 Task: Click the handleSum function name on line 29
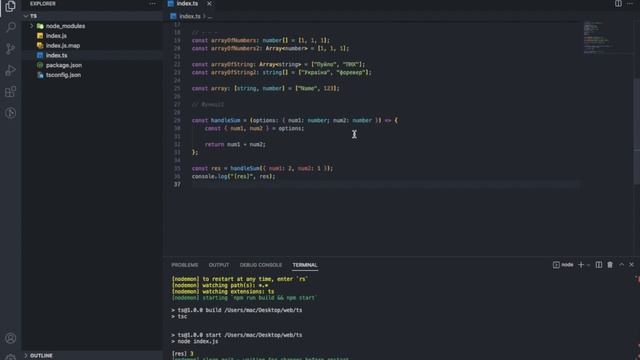(225, 120)
